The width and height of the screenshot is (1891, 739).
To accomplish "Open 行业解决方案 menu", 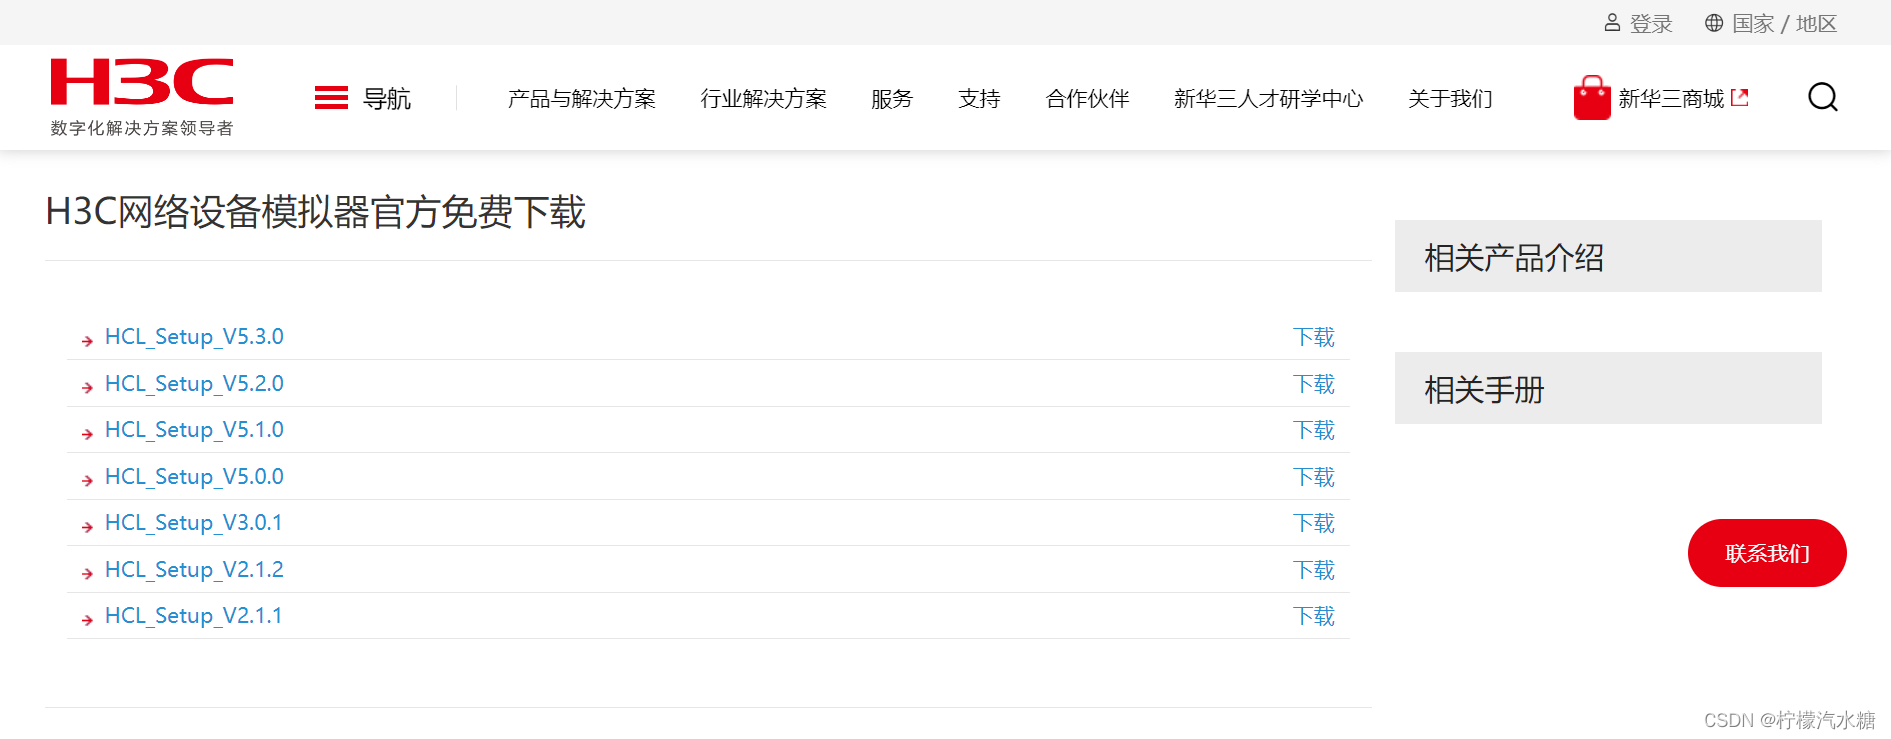I will click(764, 98).
